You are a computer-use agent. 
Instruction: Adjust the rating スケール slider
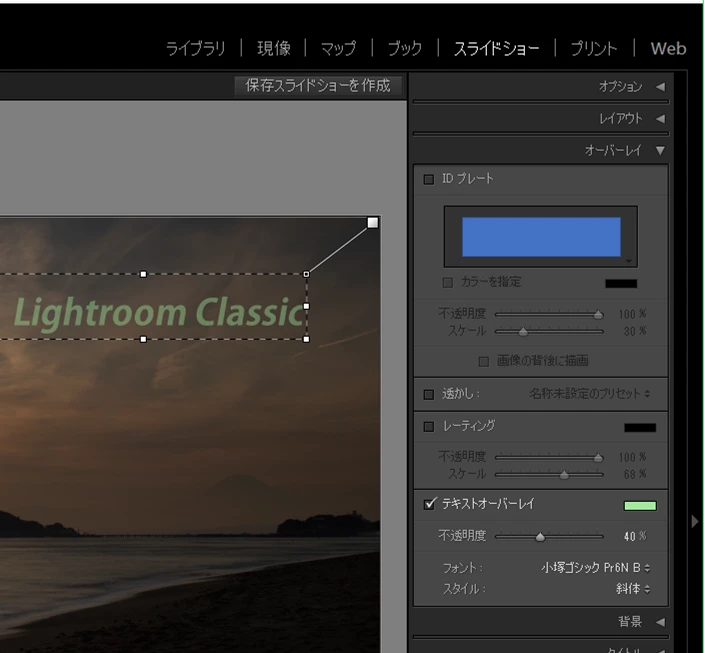pyautogui.click(x=564, y=475)
